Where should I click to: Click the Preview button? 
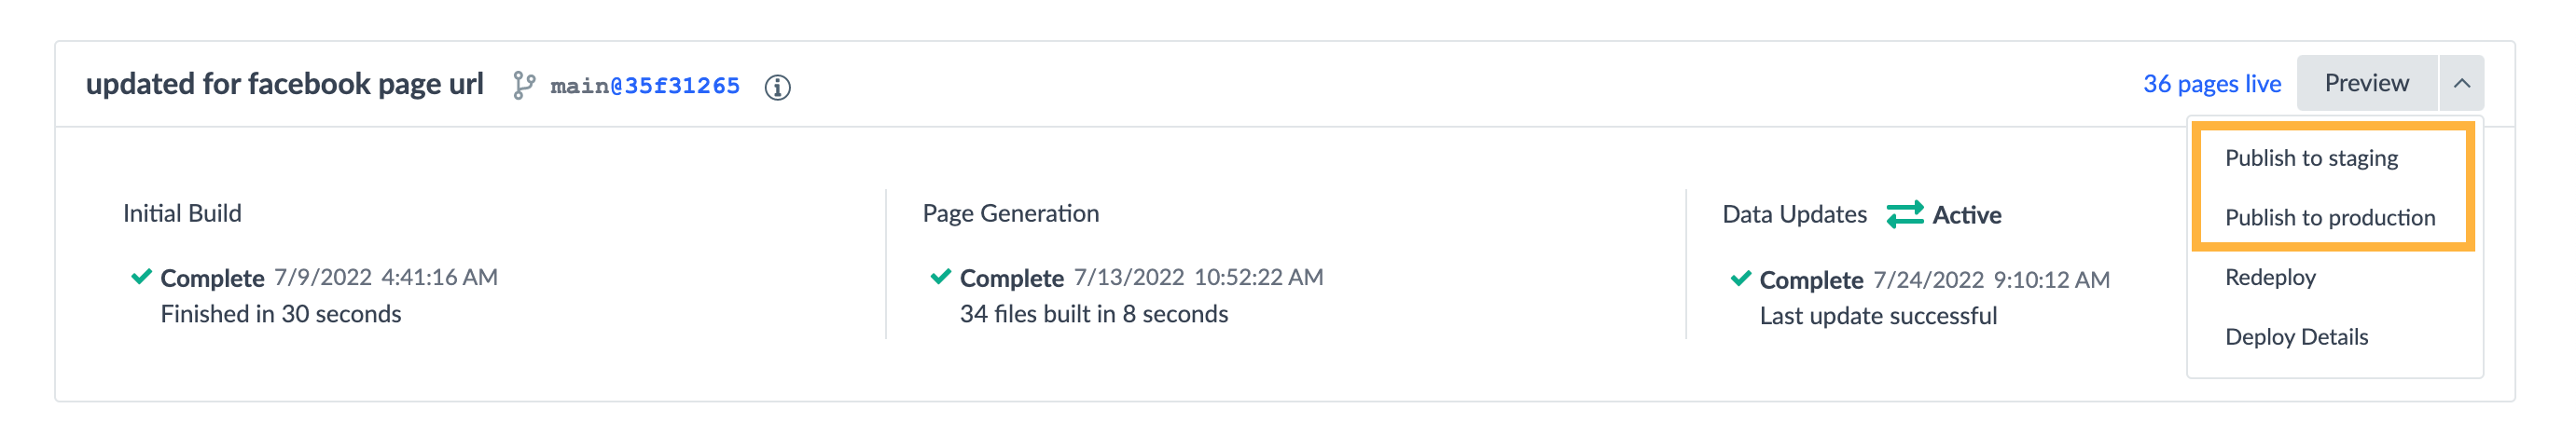point(2367,83)
